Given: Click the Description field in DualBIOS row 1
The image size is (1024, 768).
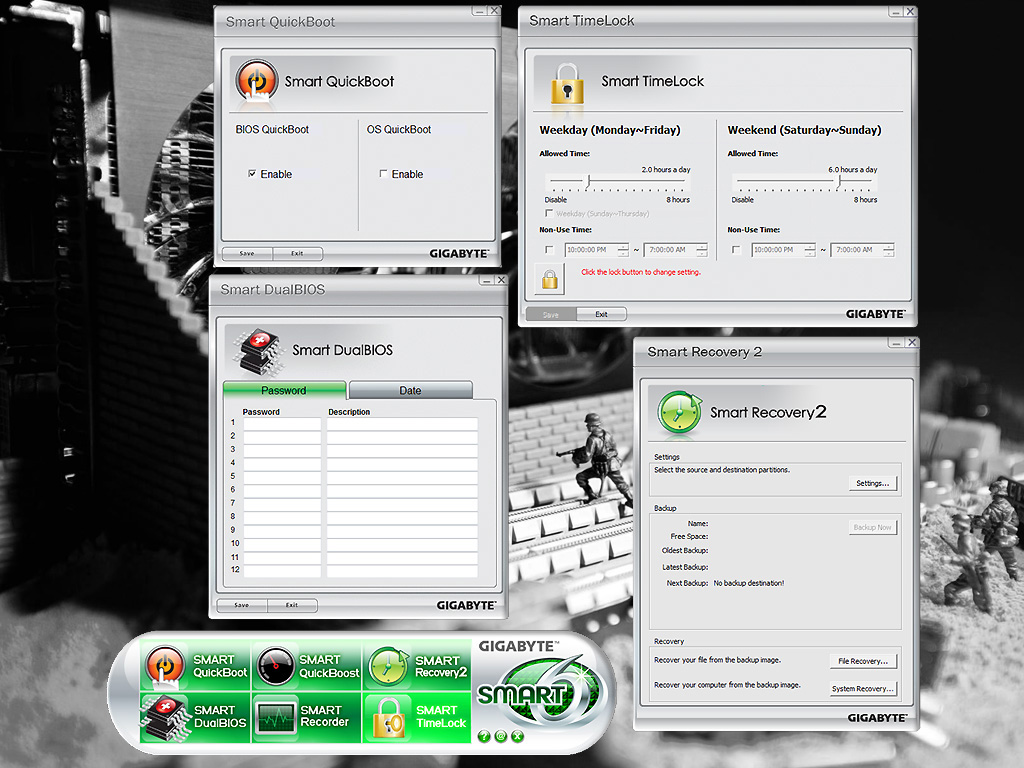Looking at the screenshot, I should pyautogui.click(x=402, y=423).
